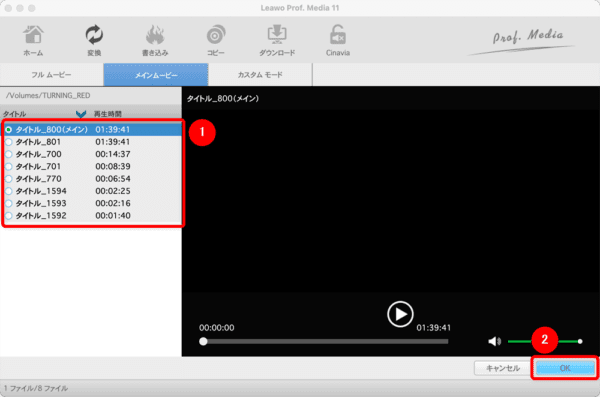The height and width of the screenshot is (397, 600).
Task: Click the /Volumes/TURNING_RED path label
Action: coord(48,96)
